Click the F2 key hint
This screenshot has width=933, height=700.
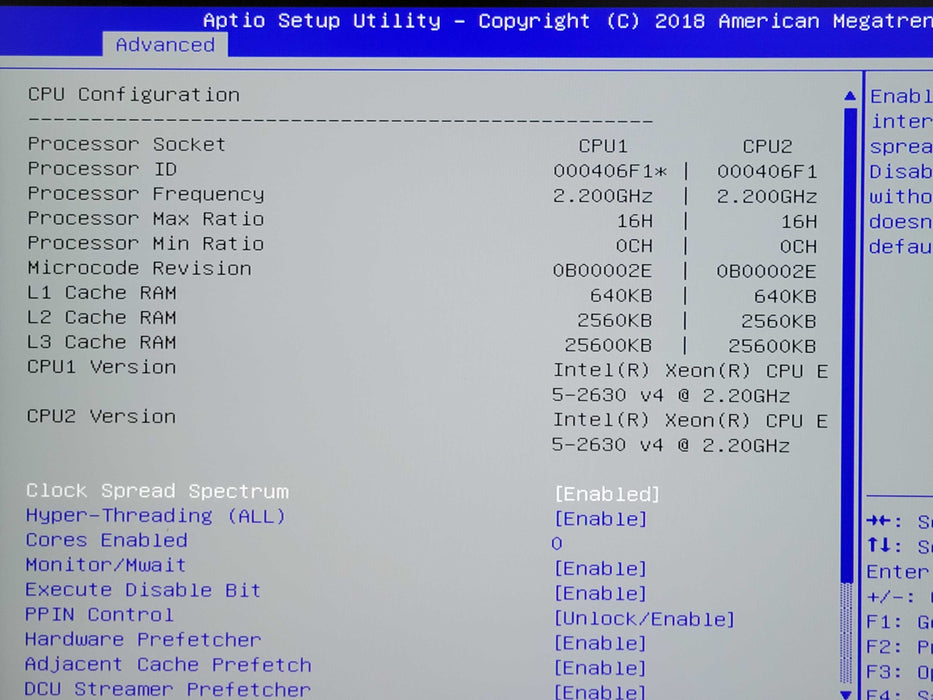pyautogui.click(x=899, y=647)
